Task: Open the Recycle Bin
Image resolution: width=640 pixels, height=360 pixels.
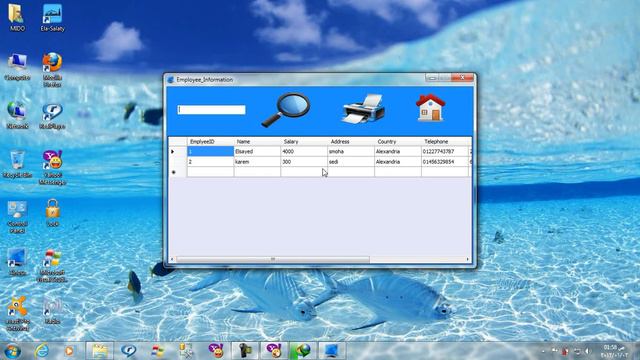Action: 17,164
